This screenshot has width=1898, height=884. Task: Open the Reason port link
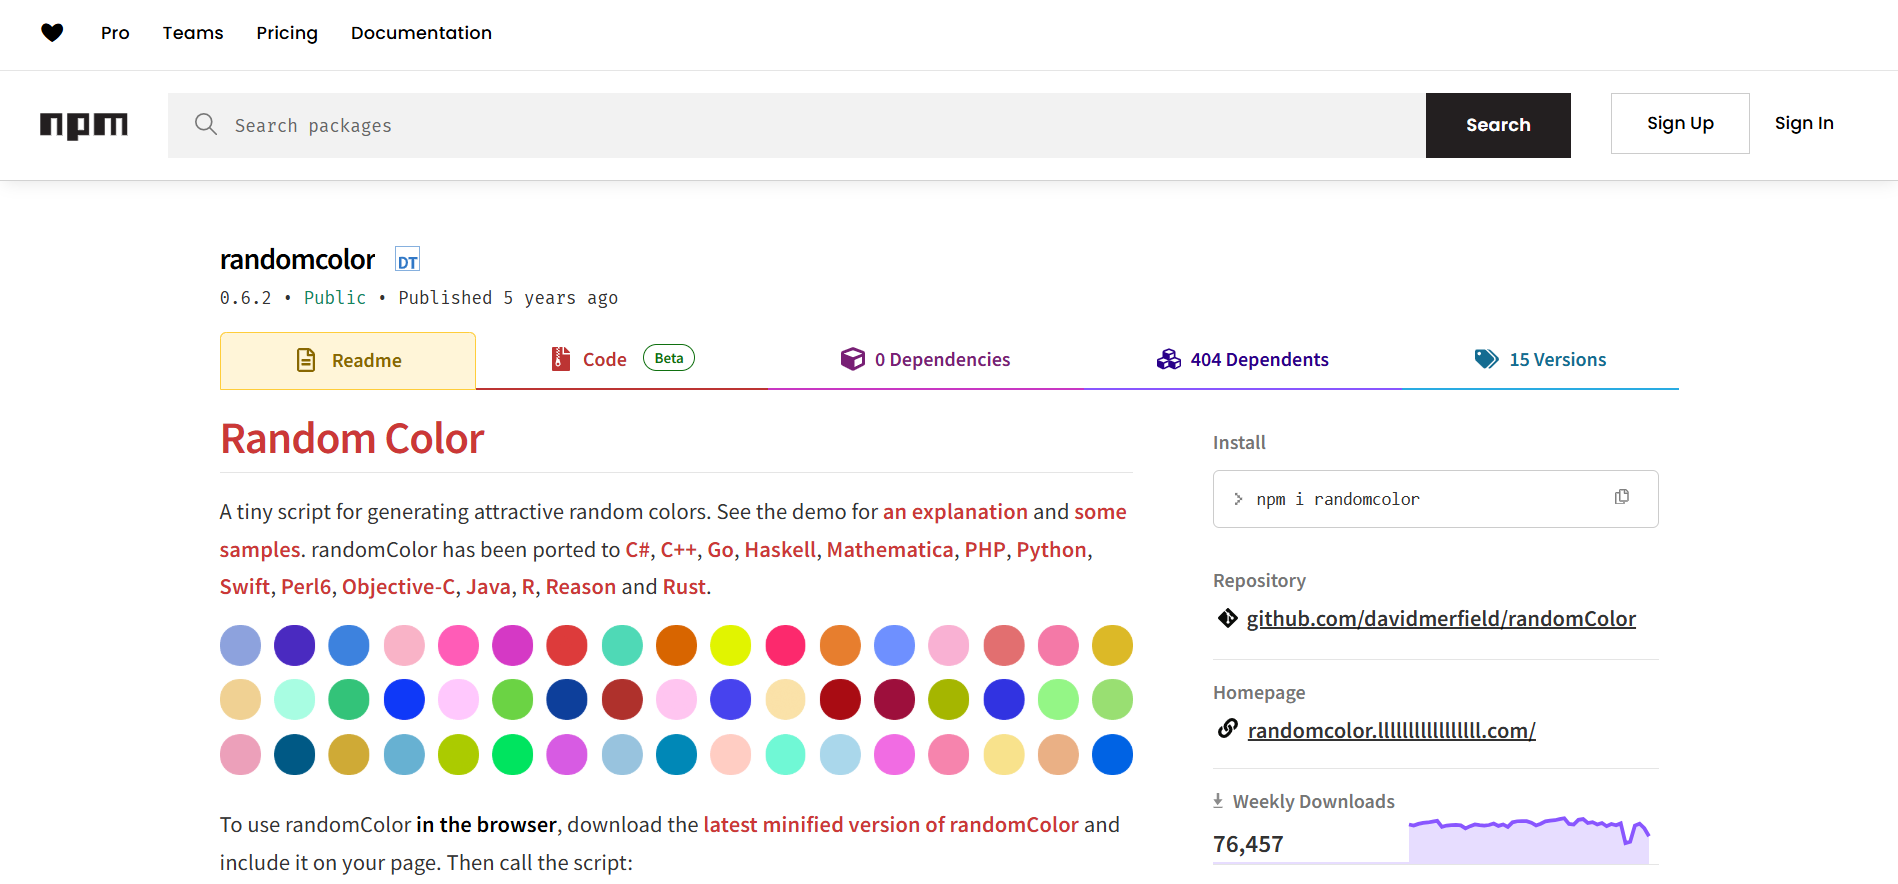click(x=581, y=587)
